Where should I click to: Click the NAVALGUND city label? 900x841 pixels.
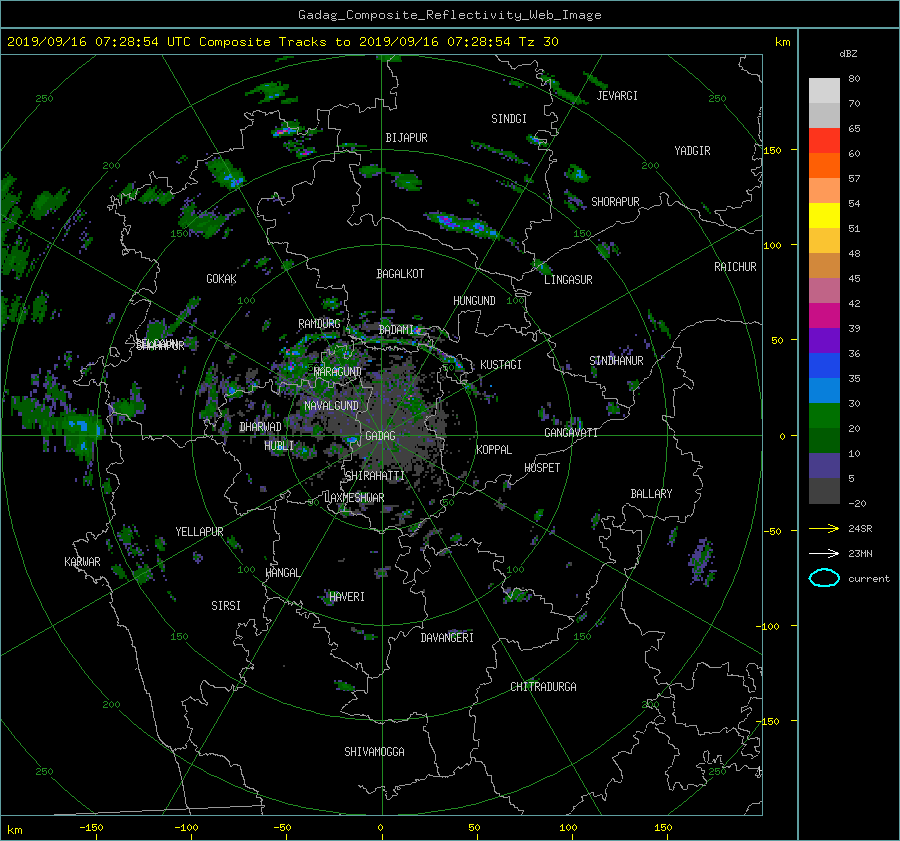coord(331,406)
